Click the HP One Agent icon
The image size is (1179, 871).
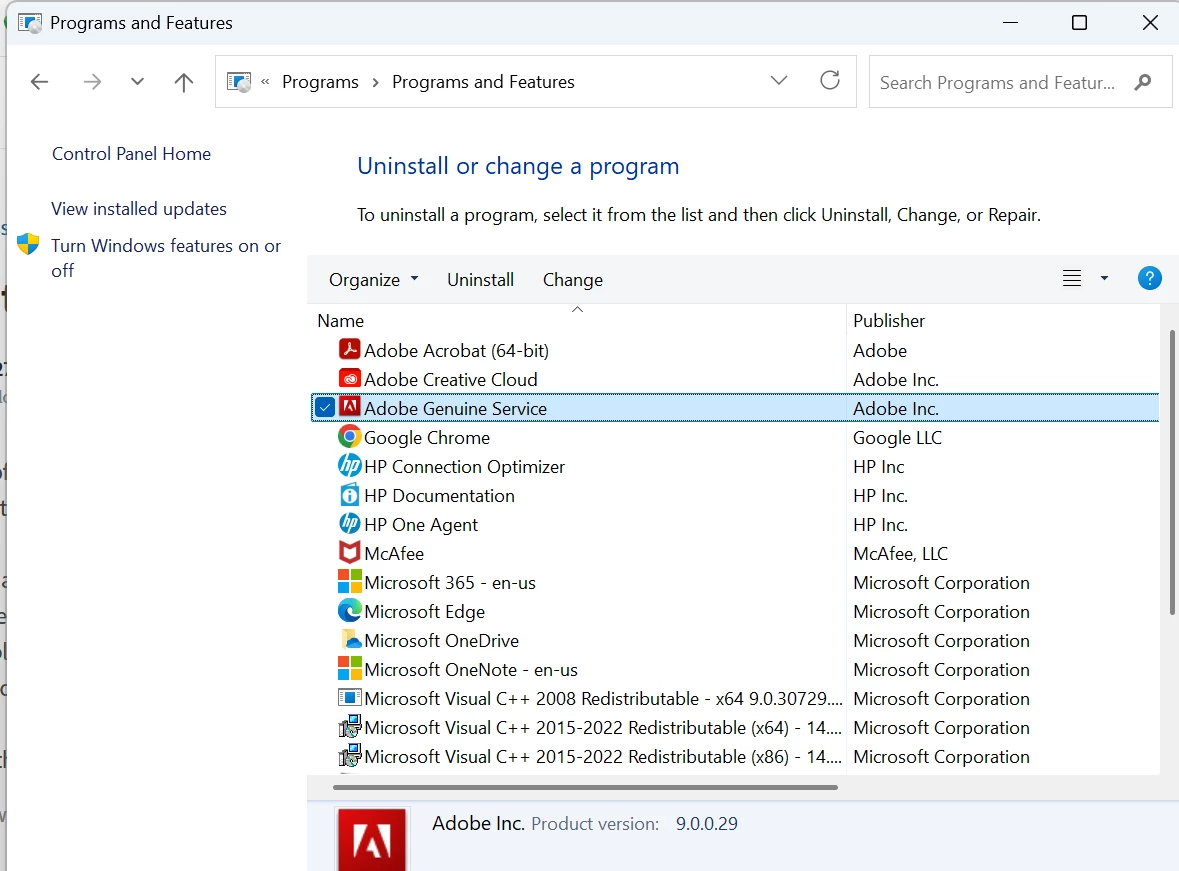point(349,524)
